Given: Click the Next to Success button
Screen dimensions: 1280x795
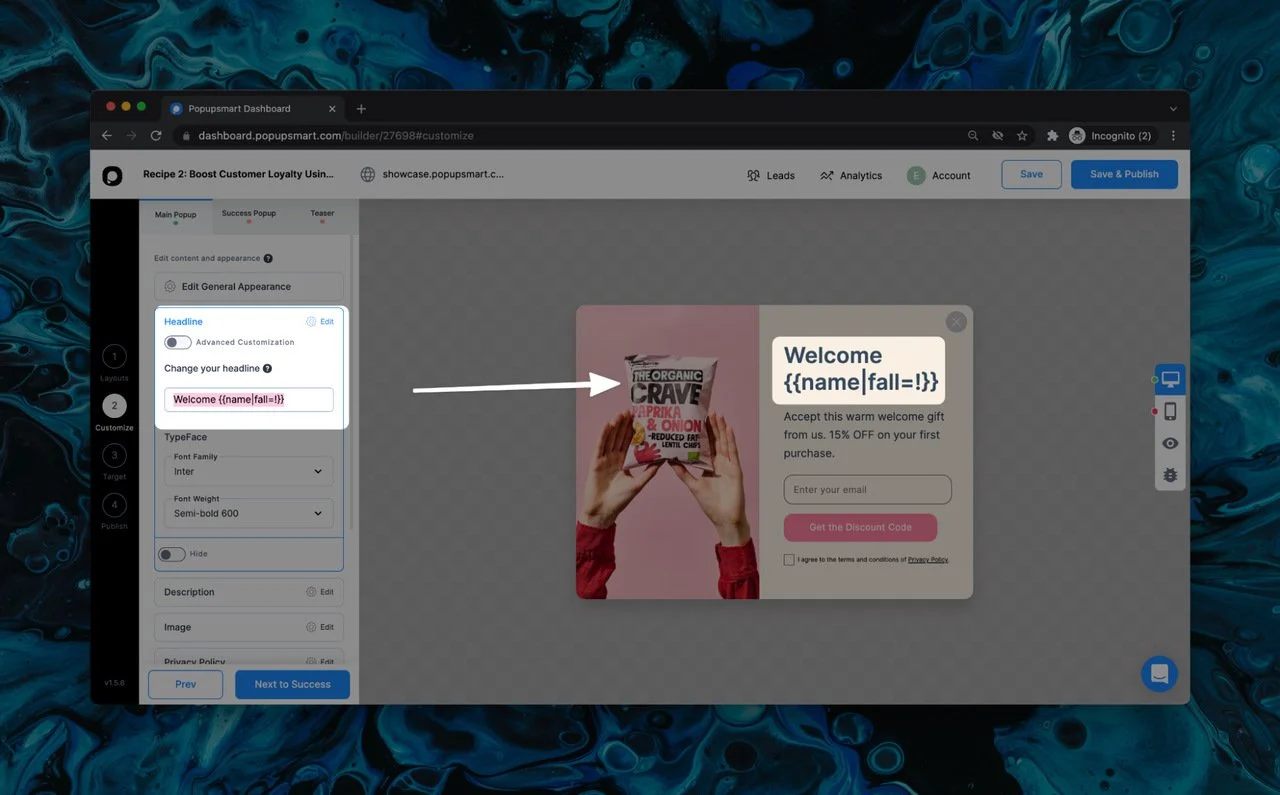Looking at the screenshot, I should [x=292, y=684].
